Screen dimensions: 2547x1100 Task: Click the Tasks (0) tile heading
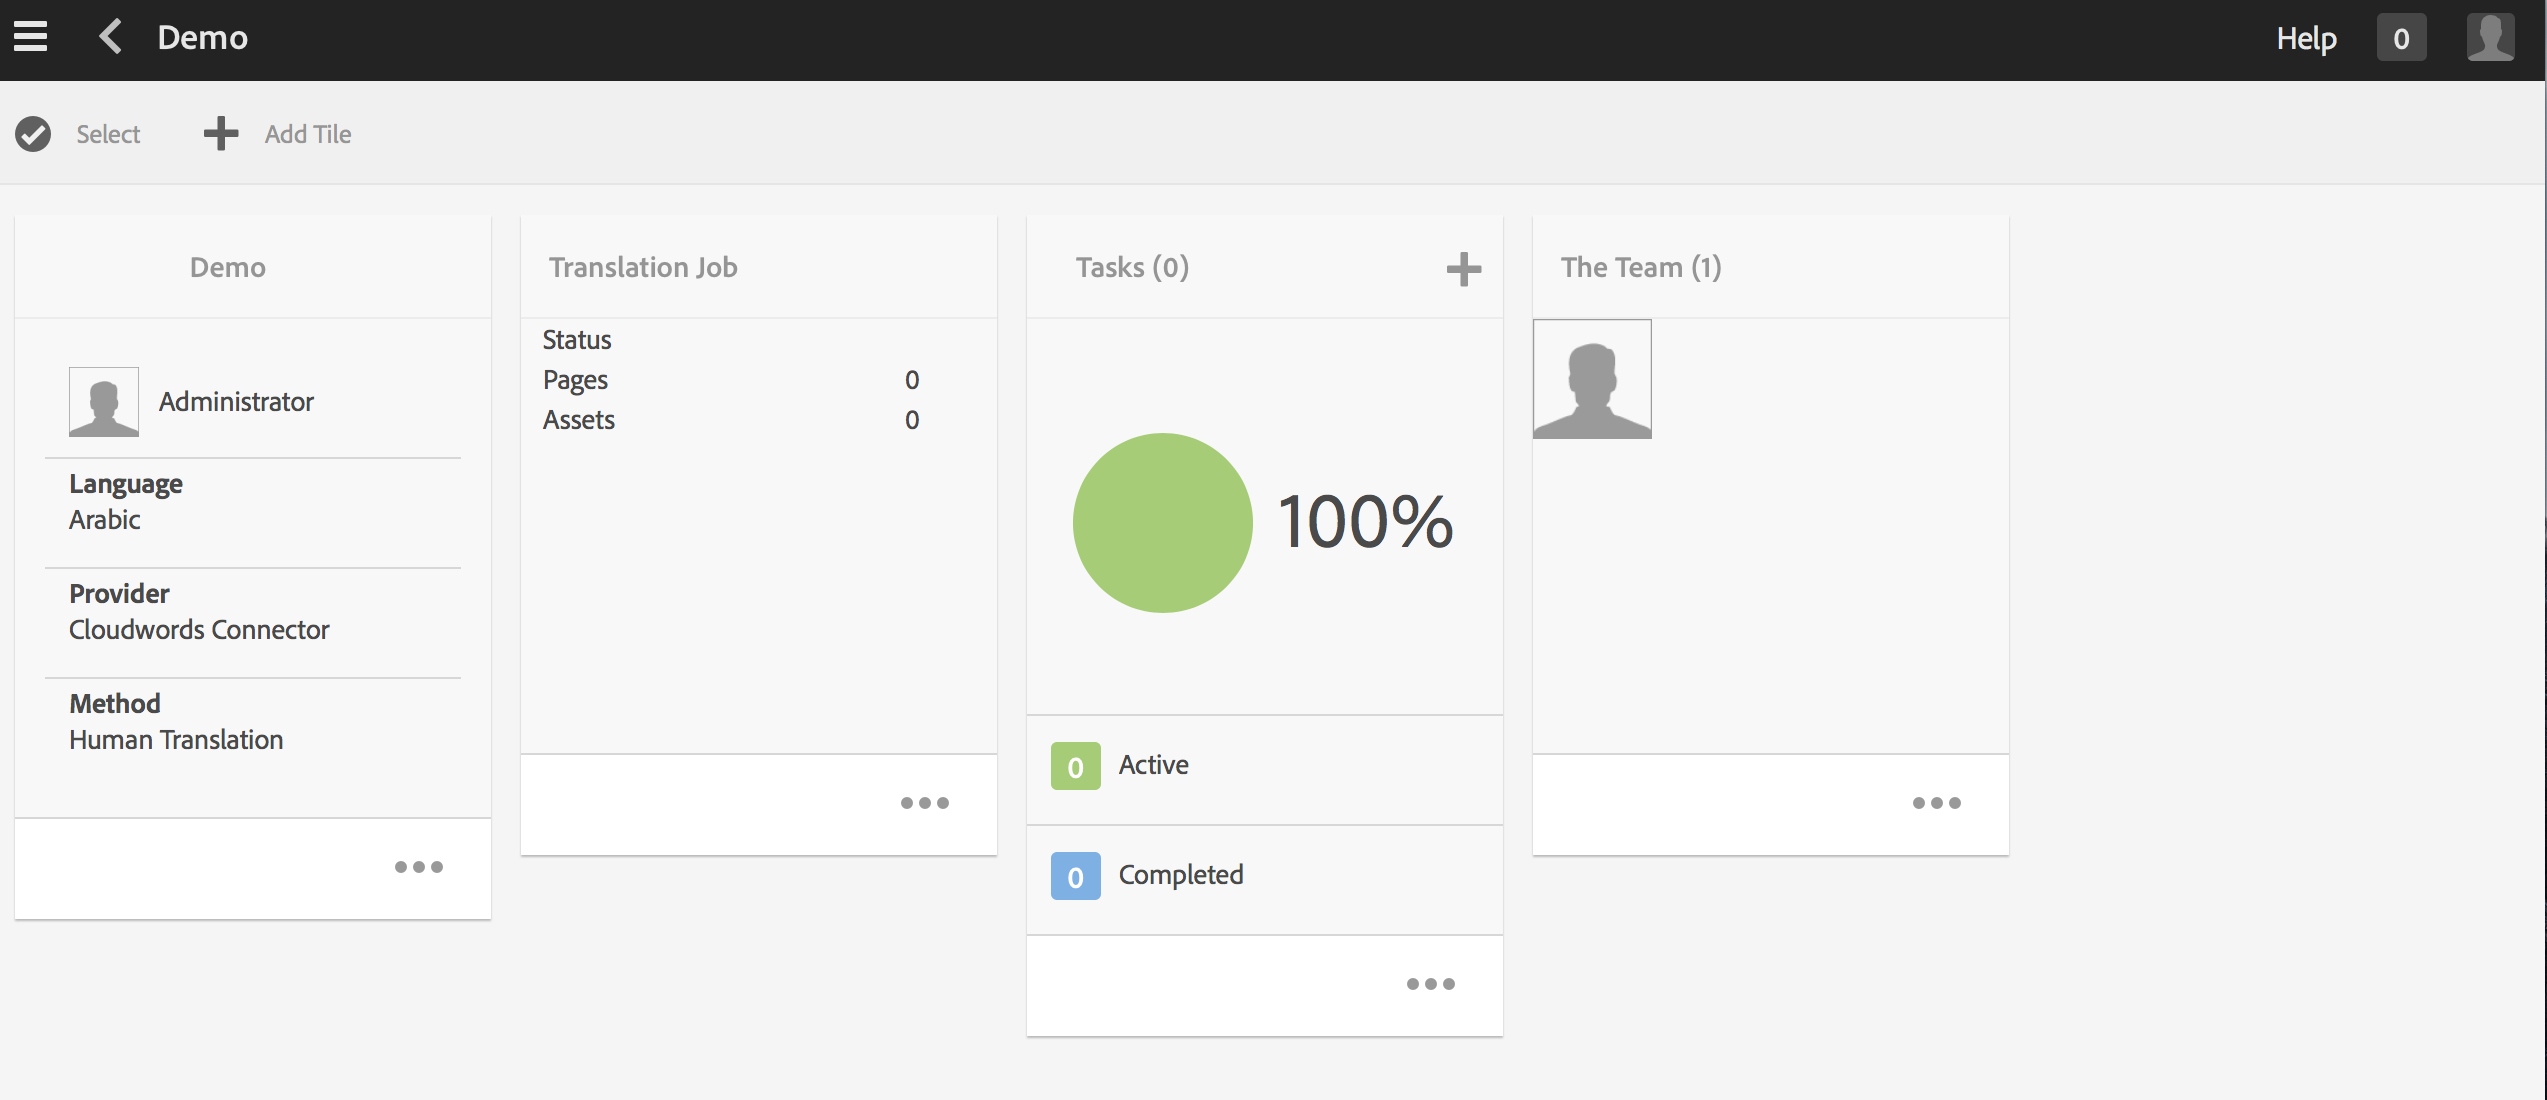point(1132,267)
